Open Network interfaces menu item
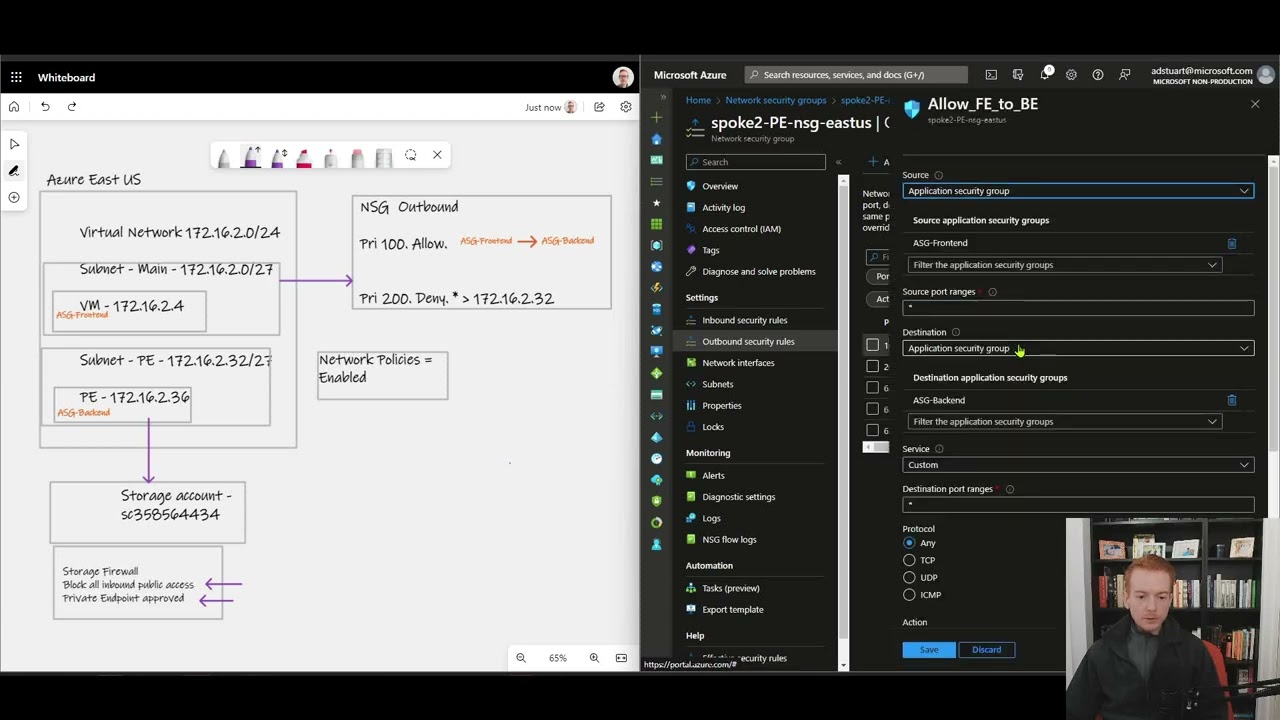1280x720 pixels. coord(738,363)
